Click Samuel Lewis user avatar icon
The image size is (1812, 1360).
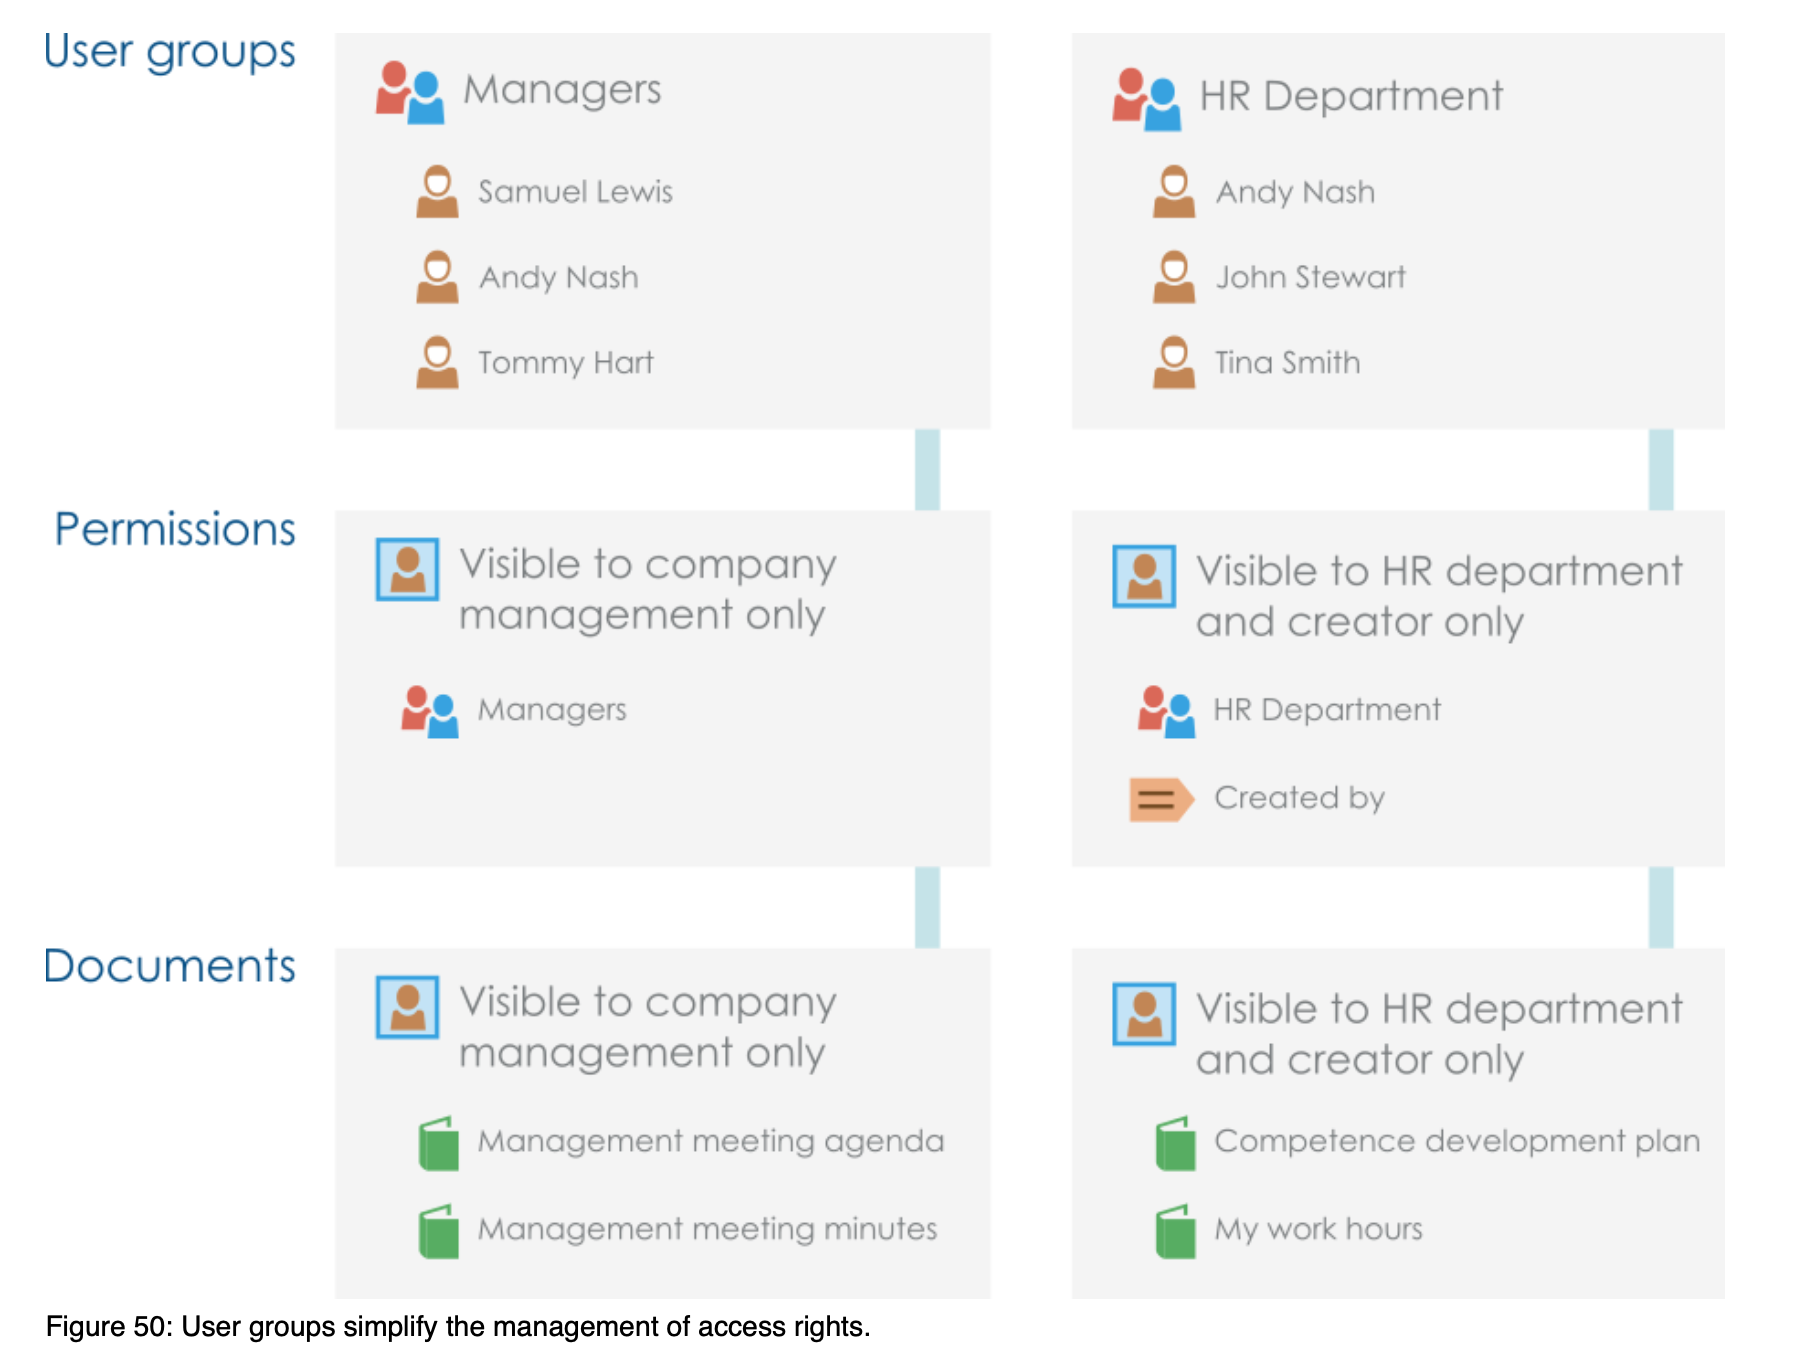[x=437, y=192]
